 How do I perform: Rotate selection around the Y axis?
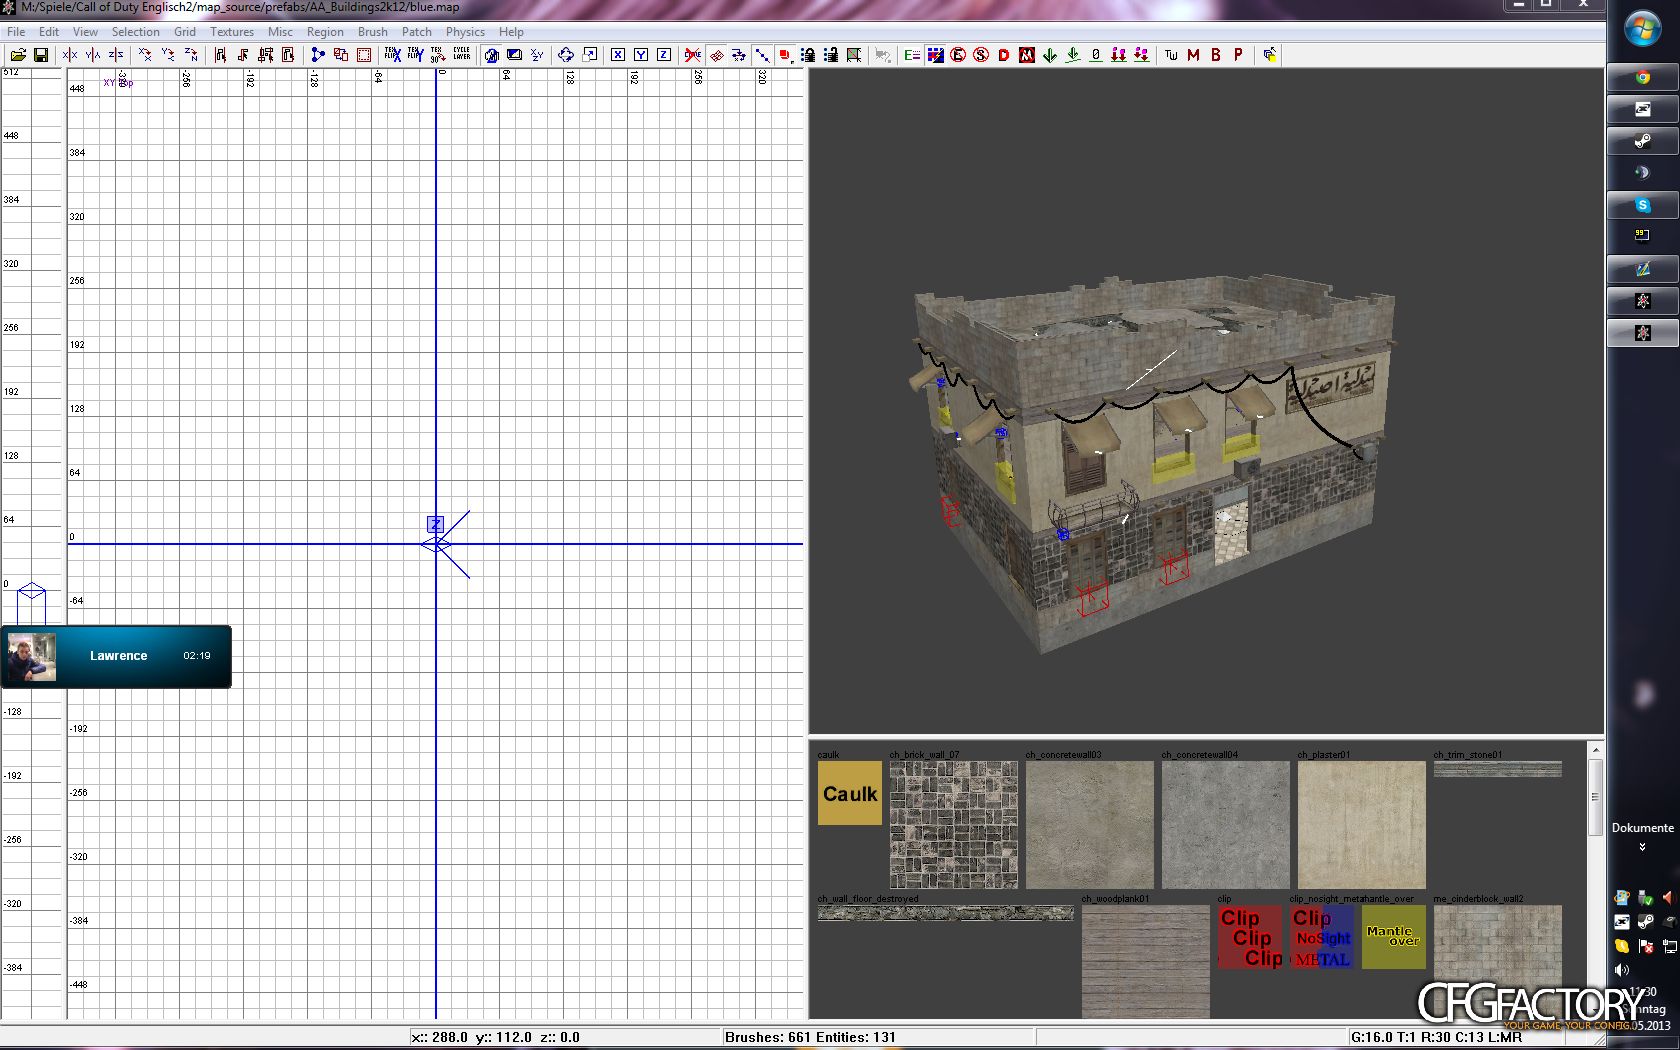pyautogui.click(x=168, y=55)
